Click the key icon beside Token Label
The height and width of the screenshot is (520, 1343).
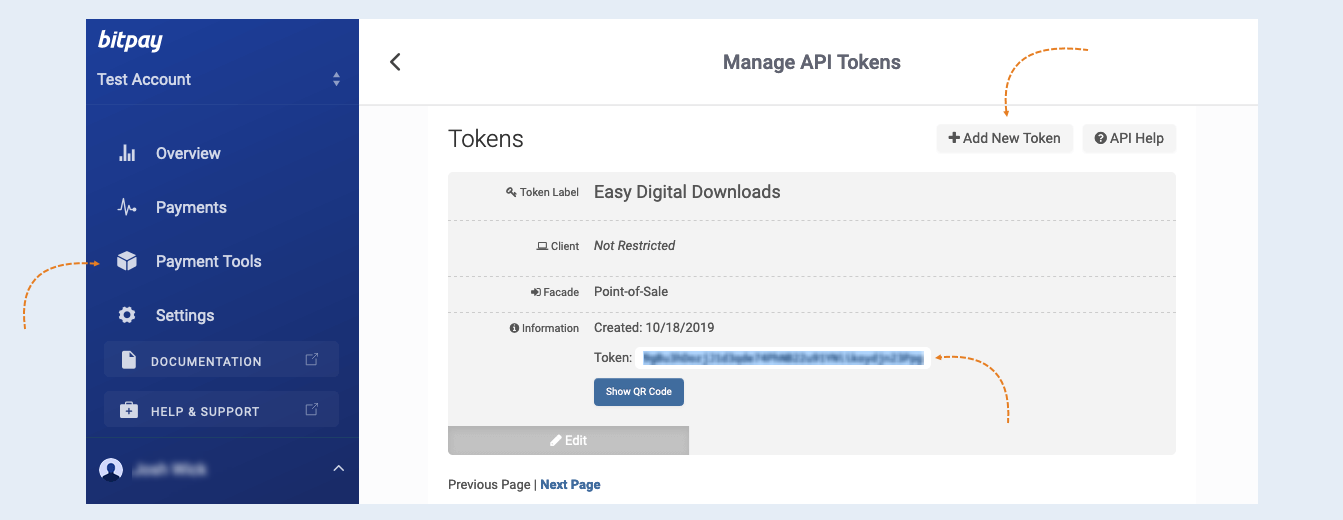pyautogui.click(x=511, y=192)
